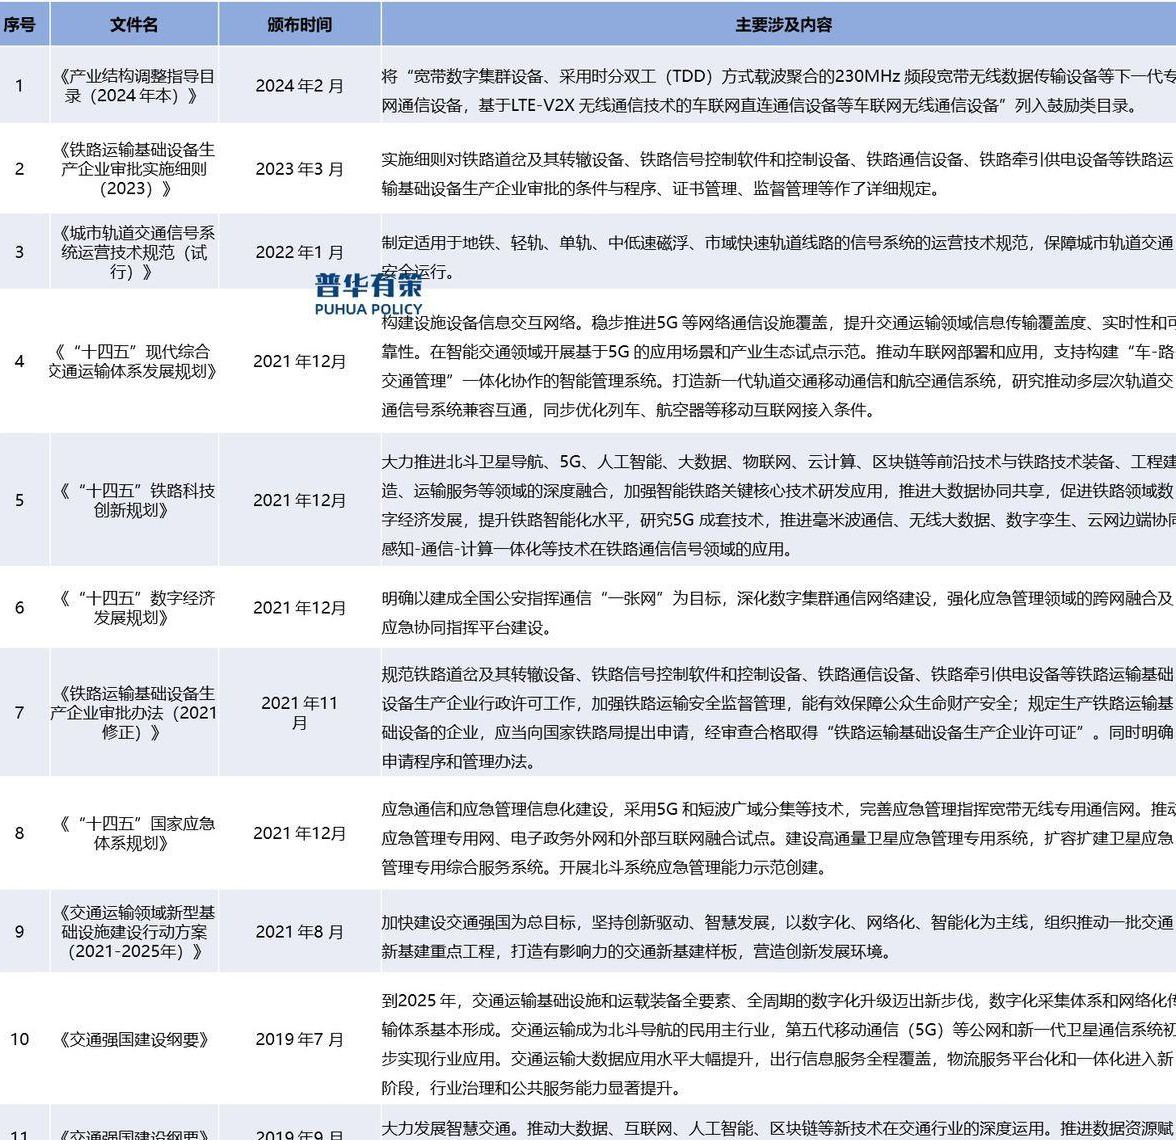Click the content text beginning 到2025年，交通运输基础设施

tap(778, 1044)
